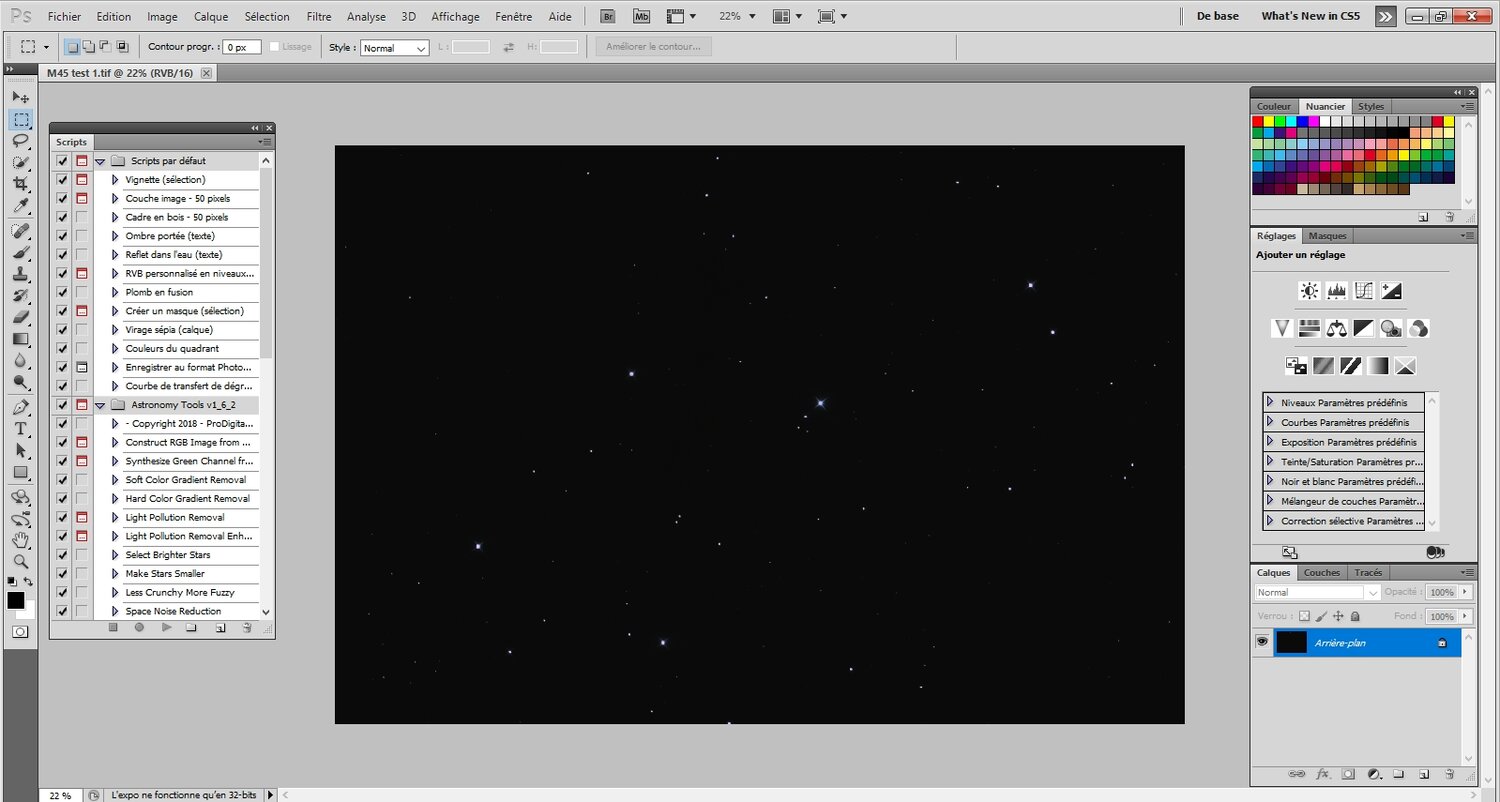Select the Crop tool
Viewport: 1500px width, 802px height.
[20, 185]
